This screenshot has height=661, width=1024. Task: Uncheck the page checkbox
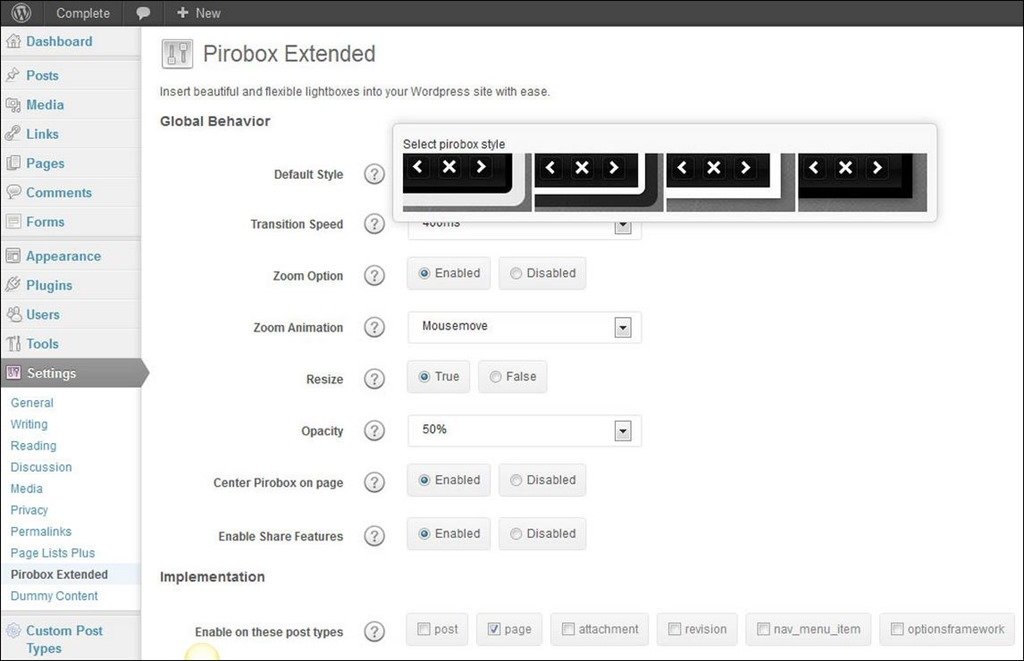click(x=494, y=629)
